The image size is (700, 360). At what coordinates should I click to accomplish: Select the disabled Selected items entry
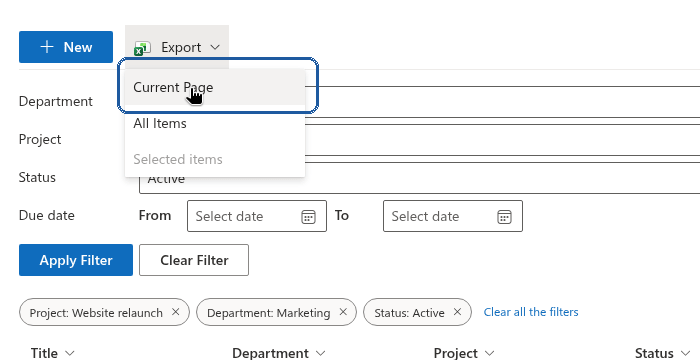215,159
